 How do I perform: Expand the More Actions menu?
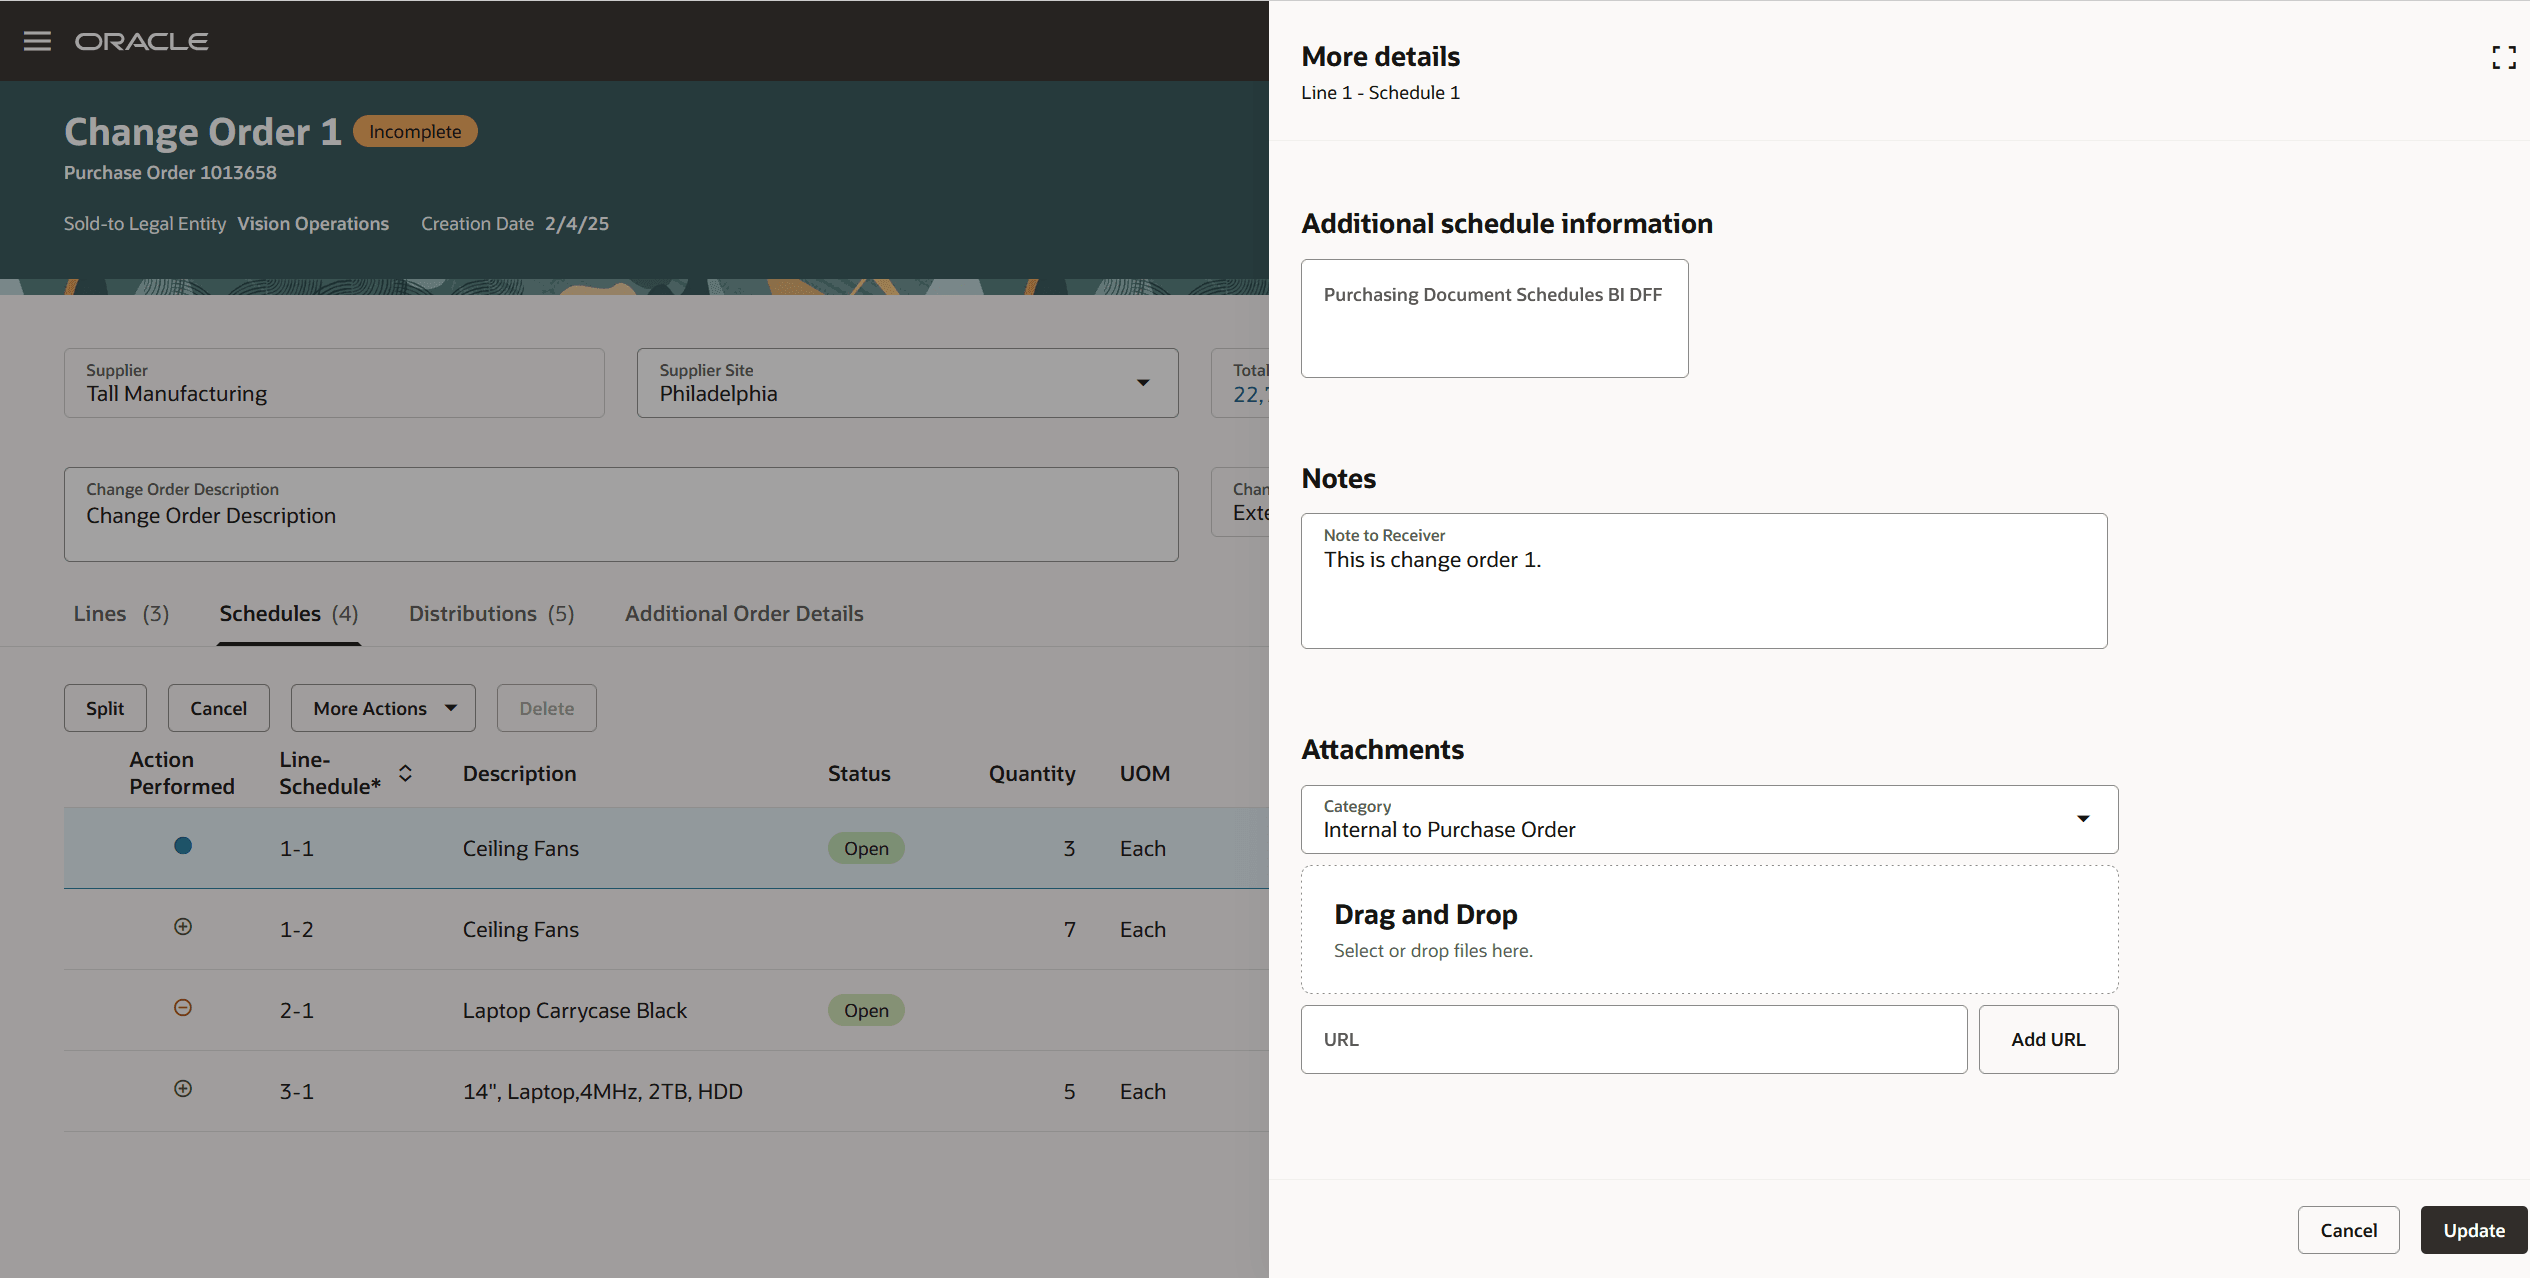383,708
